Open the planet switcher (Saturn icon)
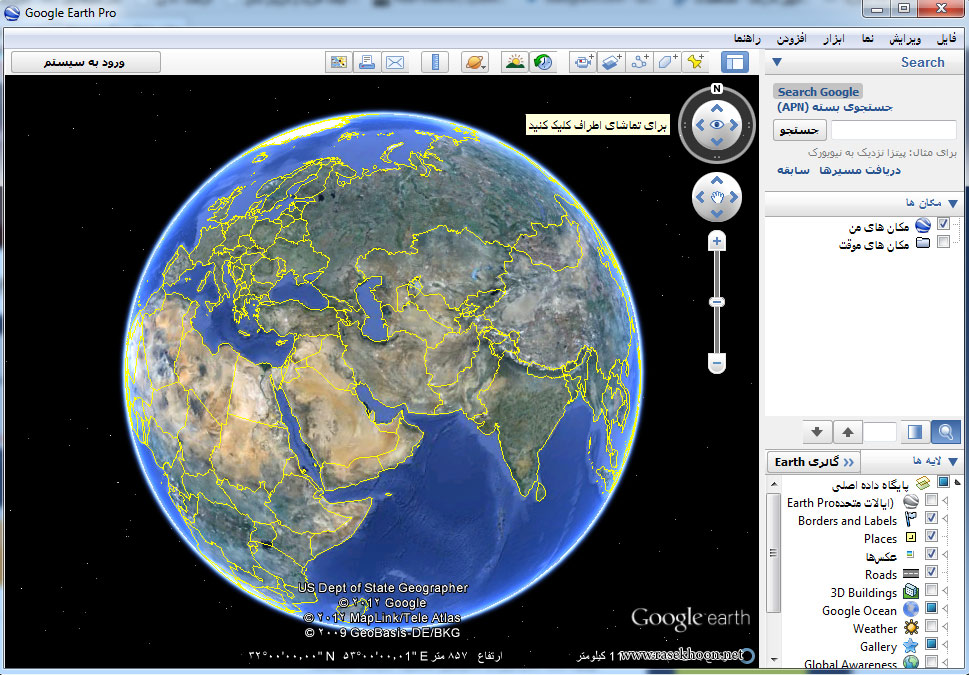 (x=475, y=62)
